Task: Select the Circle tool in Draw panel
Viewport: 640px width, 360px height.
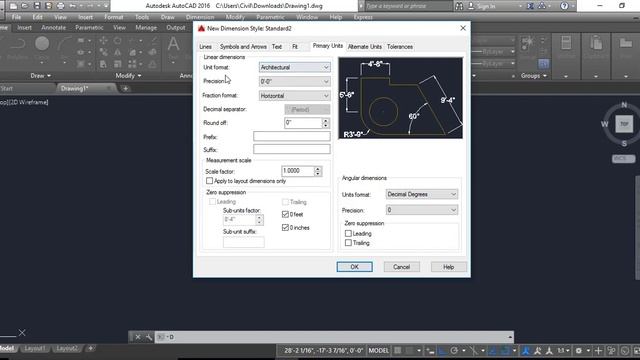Action: coord(42,43)
